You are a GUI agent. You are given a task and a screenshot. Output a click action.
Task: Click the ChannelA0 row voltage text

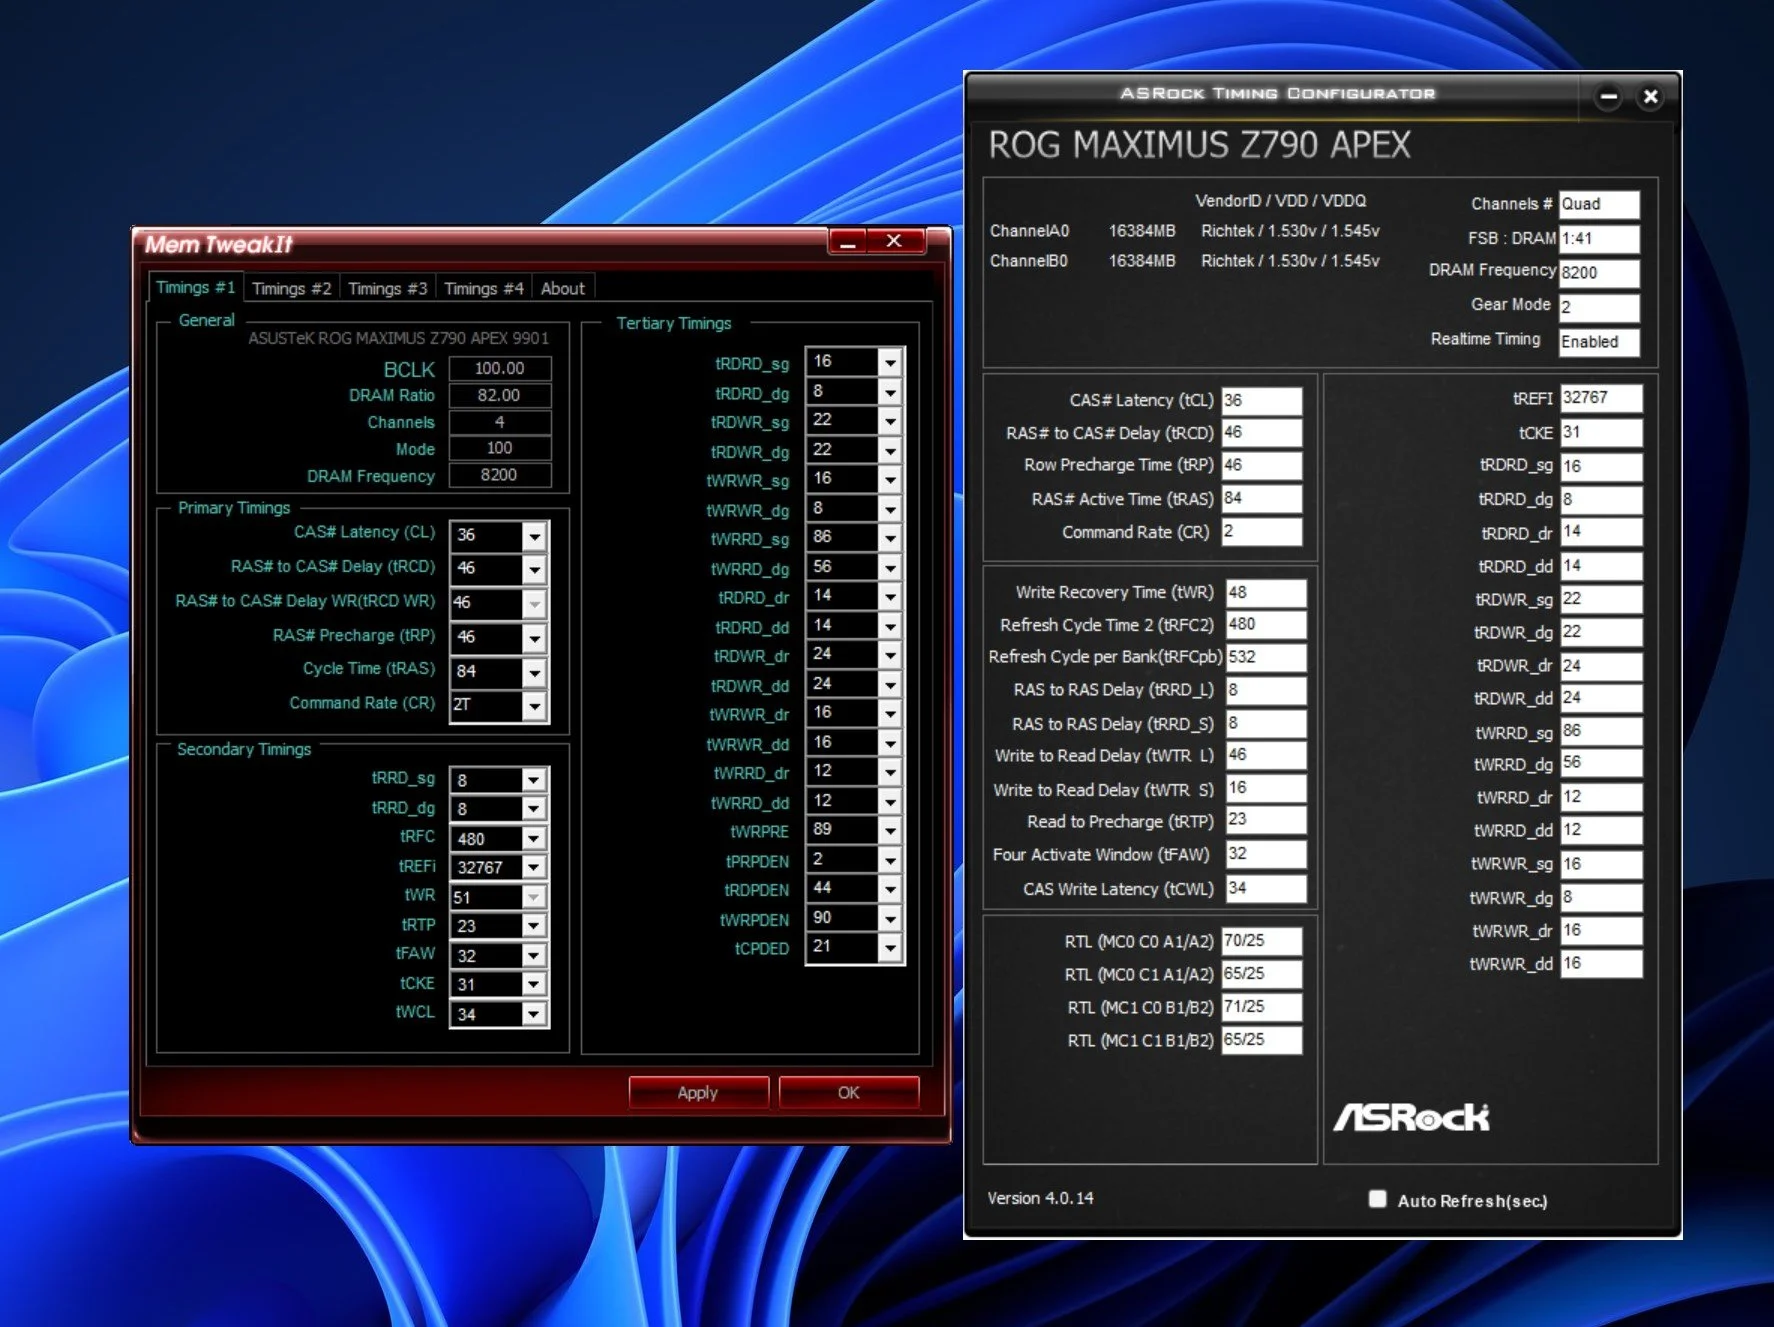(1290, 231)
